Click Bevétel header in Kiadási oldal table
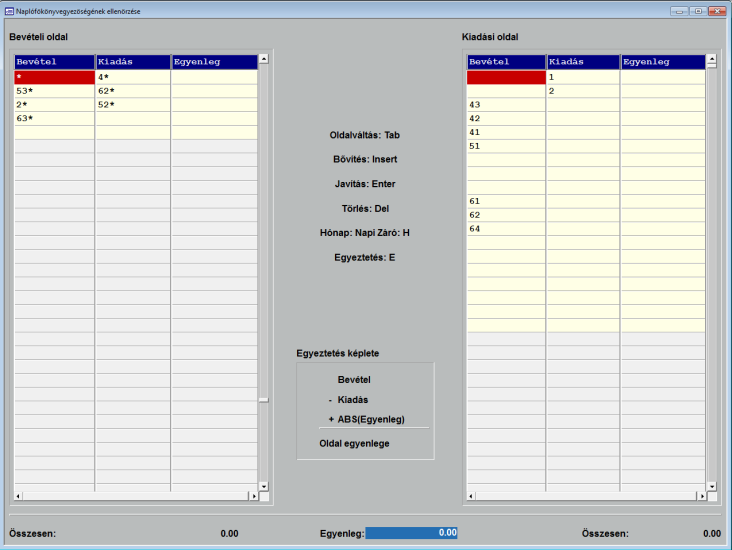This screenshot has height=550, width=732. [x=506, y=62]
